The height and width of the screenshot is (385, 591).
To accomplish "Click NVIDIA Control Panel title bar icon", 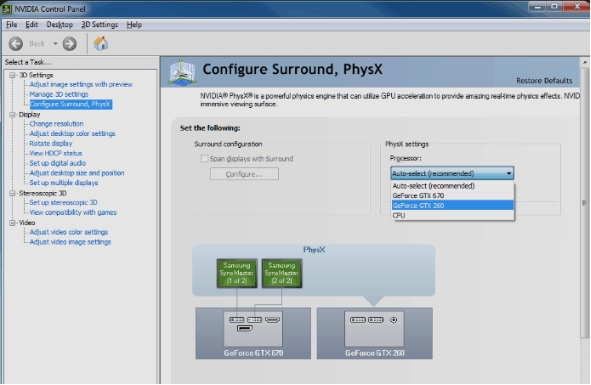I will coord(7,9).
